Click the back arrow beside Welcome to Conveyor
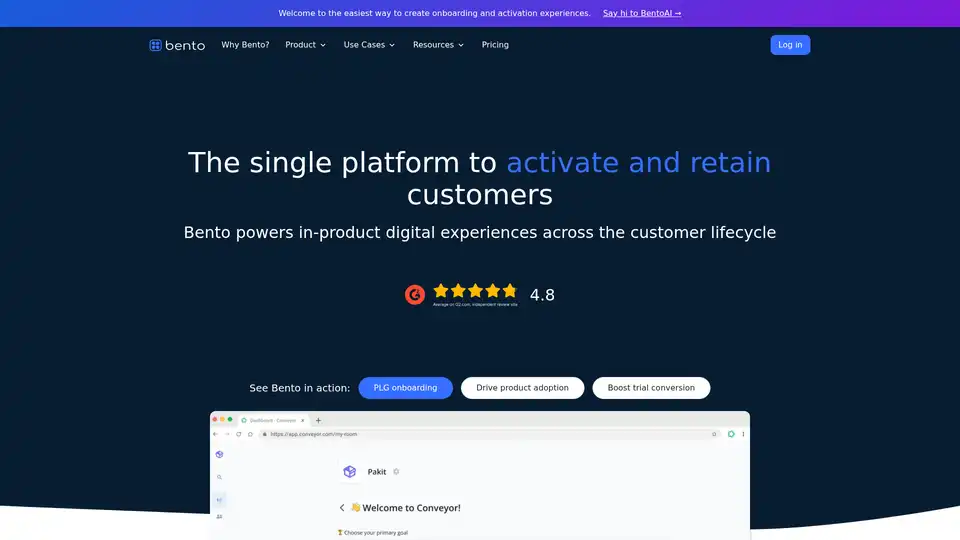This screenshot has width=960, height=540. pos(341,508)
